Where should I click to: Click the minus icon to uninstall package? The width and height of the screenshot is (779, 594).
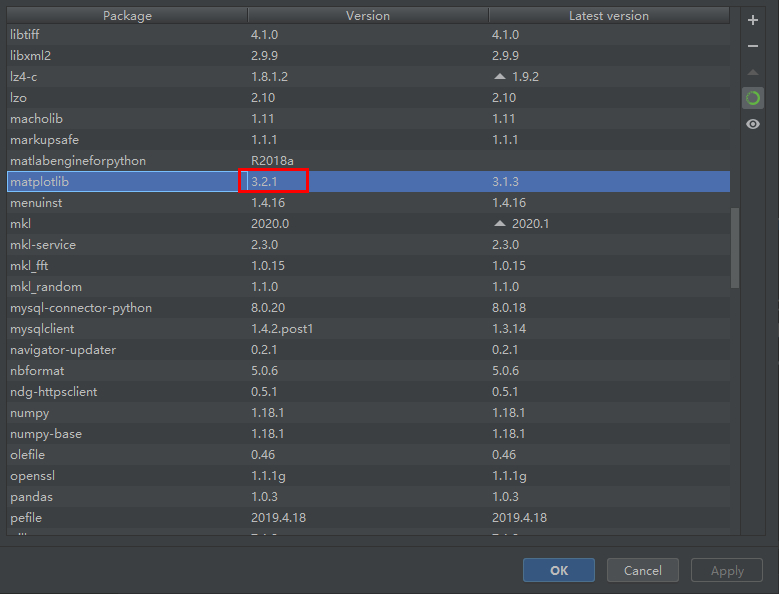click(753, 46)
